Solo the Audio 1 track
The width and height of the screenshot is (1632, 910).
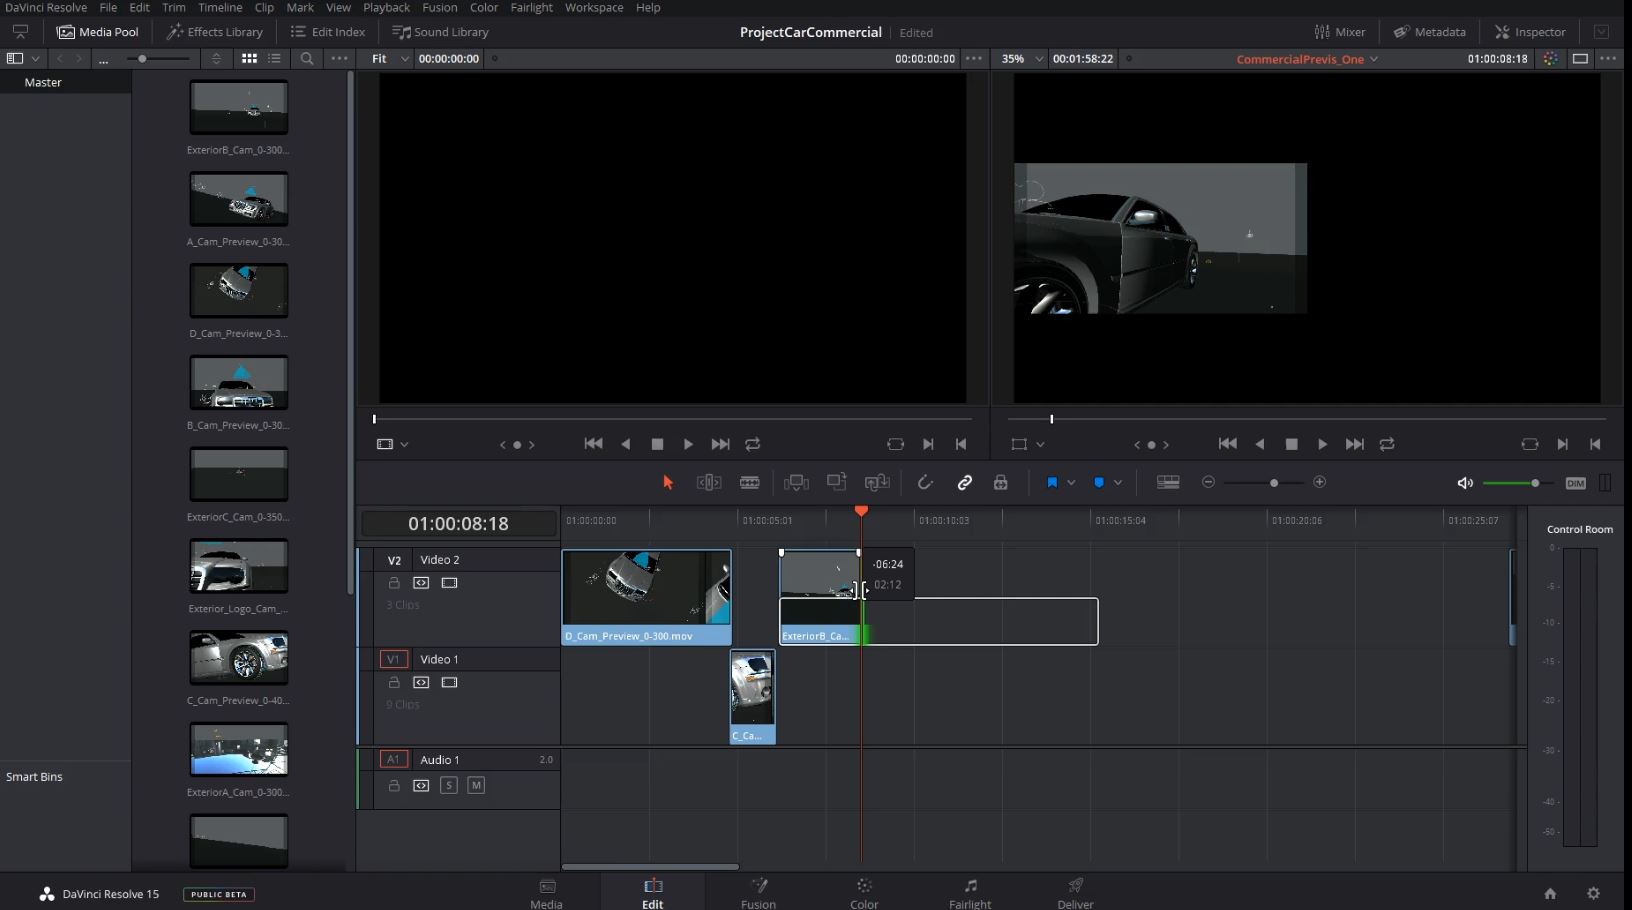pyautogui.click(x=449, y=786)
